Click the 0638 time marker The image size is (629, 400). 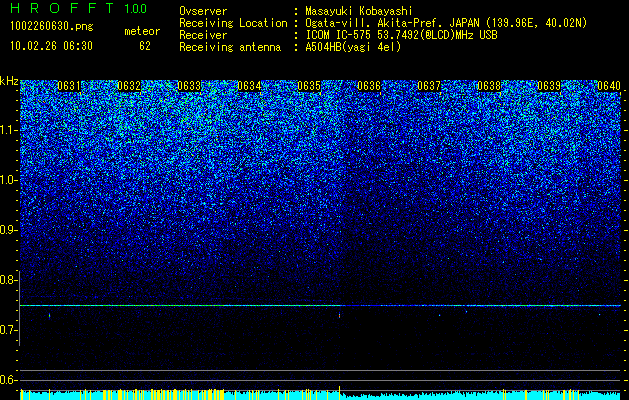click(x=489, y=86)
